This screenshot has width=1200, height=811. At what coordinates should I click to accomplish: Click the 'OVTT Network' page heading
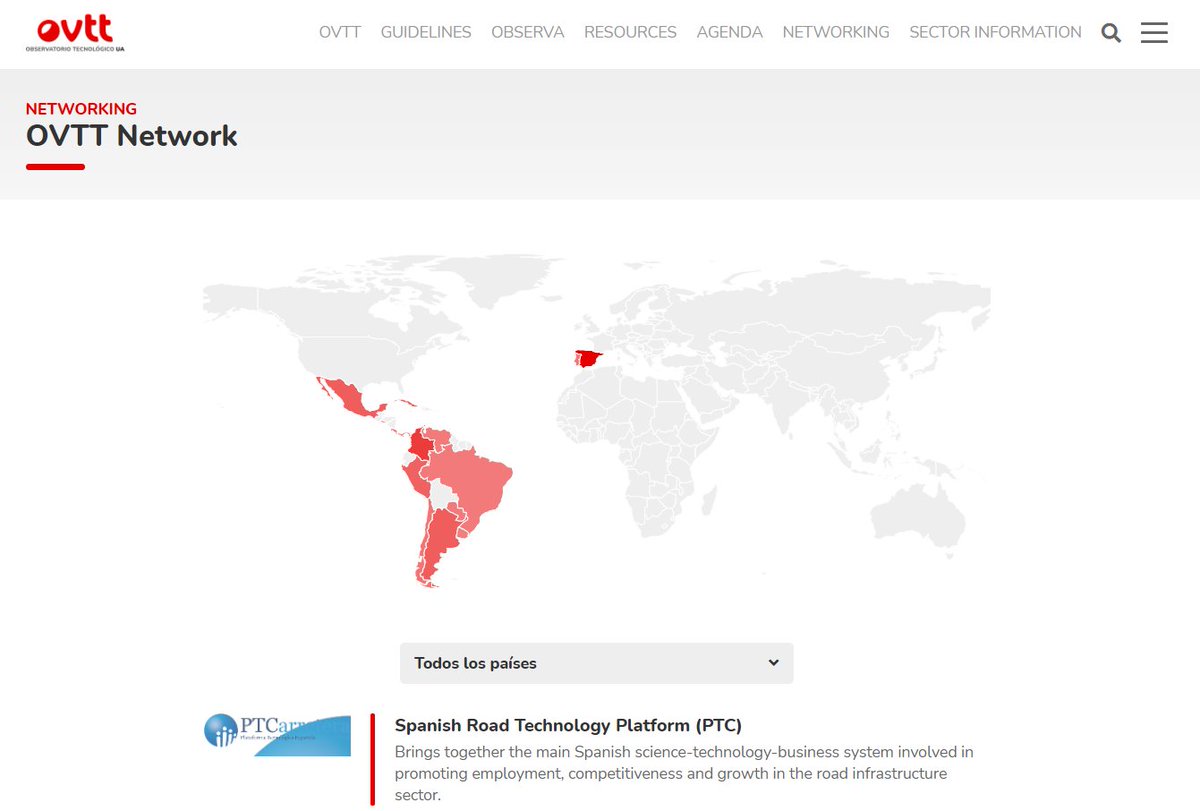132,136
